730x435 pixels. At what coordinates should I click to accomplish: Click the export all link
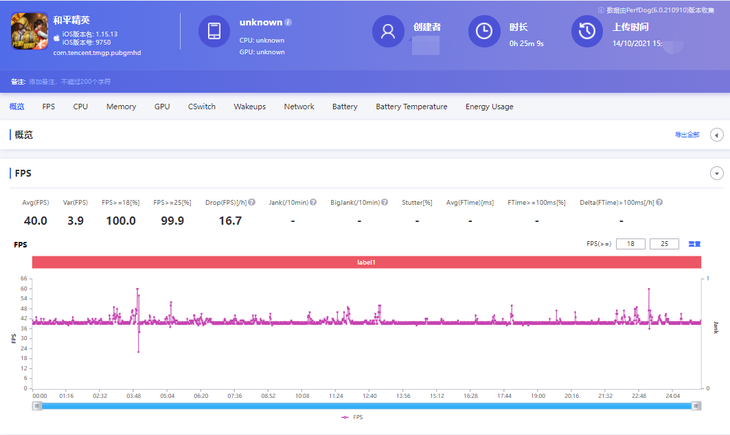tap(687, 135)
